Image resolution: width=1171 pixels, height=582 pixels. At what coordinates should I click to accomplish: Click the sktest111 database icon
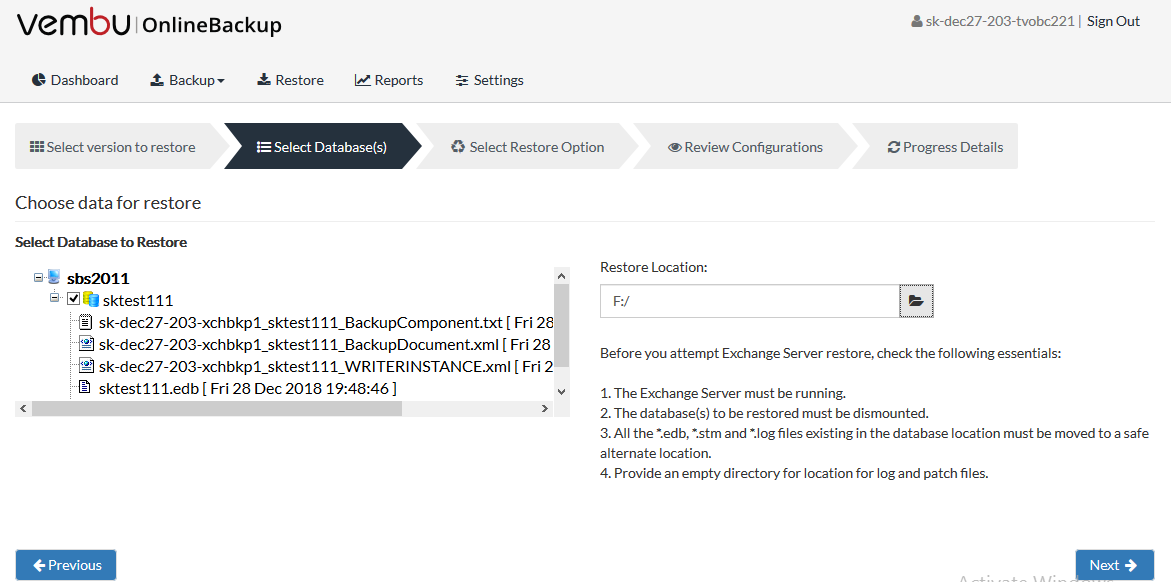tap(91, 300)
